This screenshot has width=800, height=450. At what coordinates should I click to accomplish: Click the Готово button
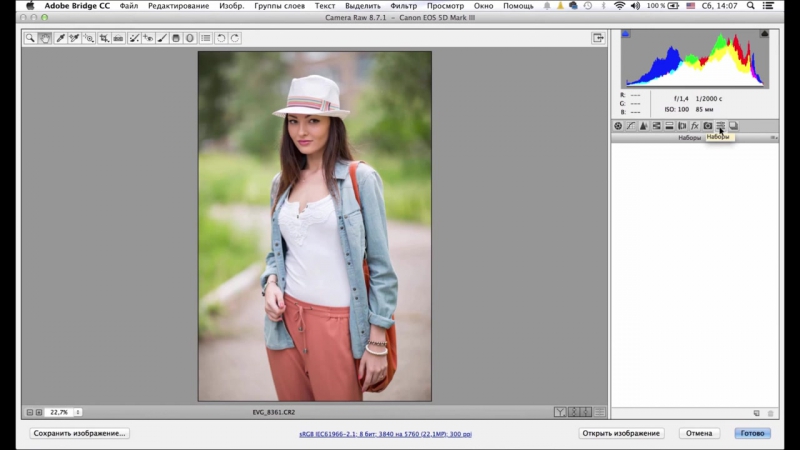tap(753, 433)
